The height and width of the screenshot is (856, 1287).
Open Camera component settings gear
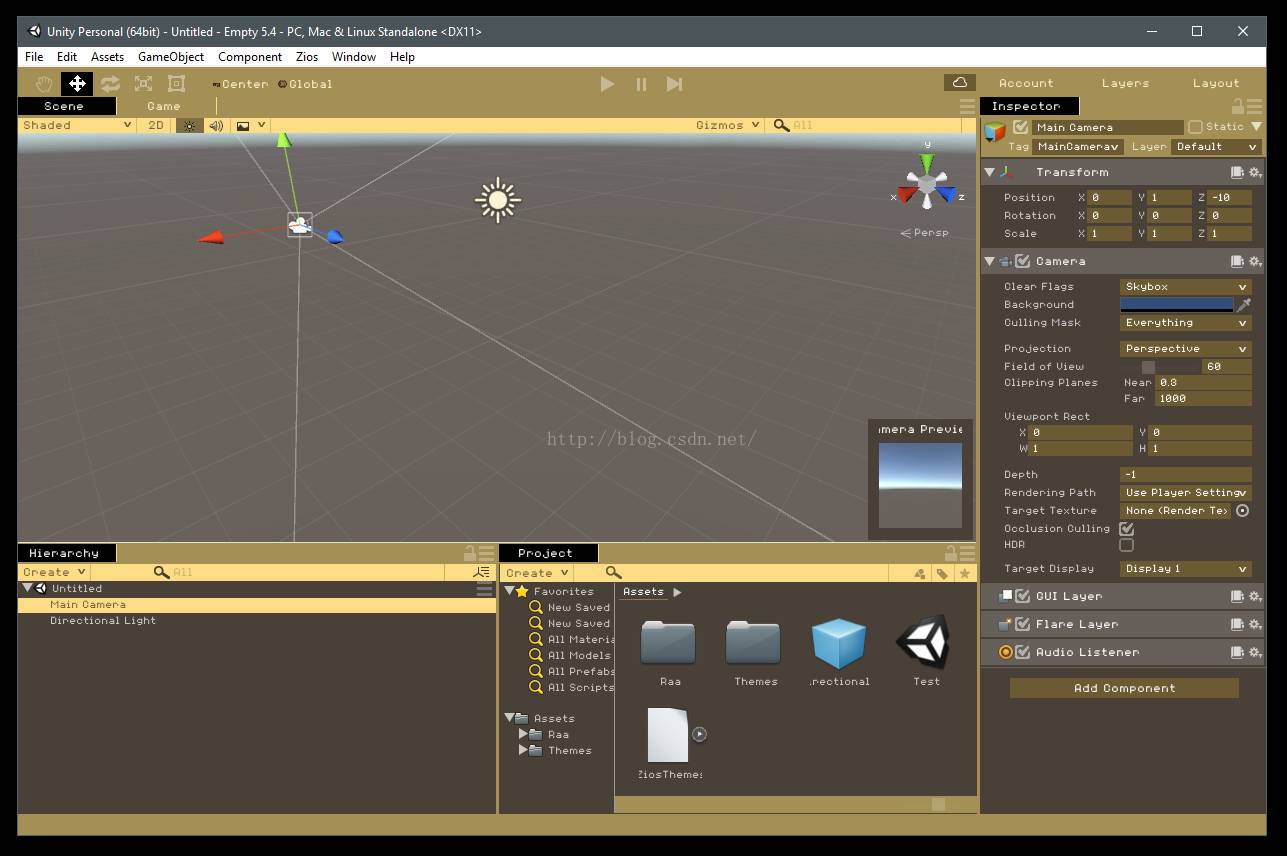tap(1255, 261)
